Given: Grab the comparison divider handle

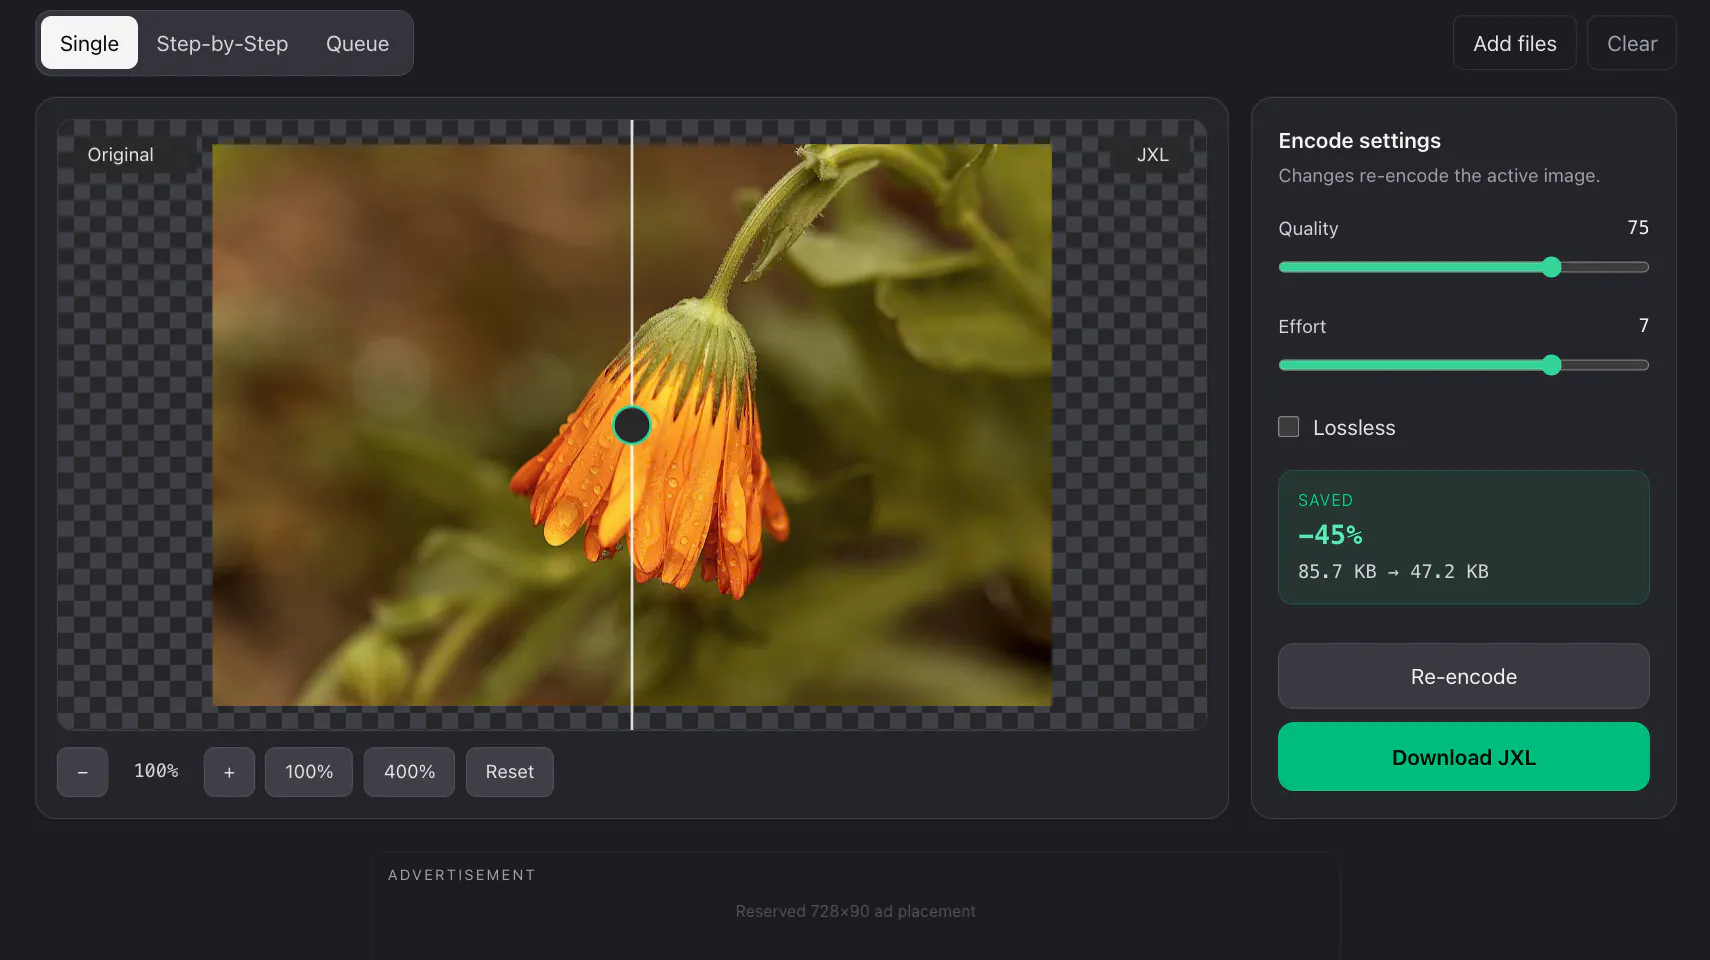Looking at the screenshot, I should pos(631,425).
